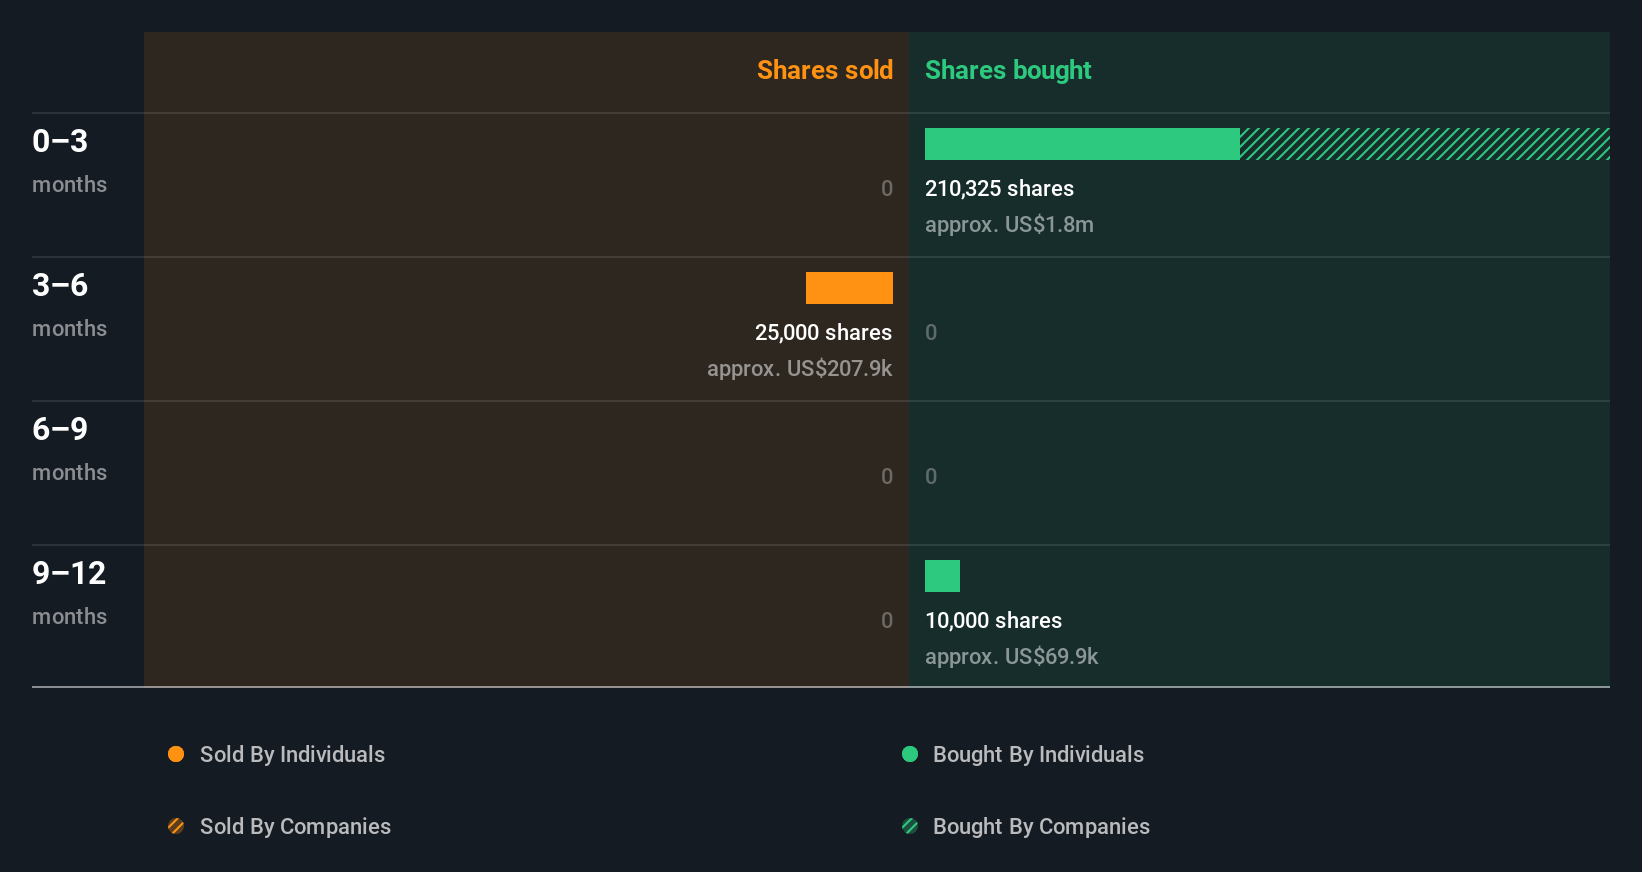Click the striped Sold By Companies legend icon
The height and width of the screenshot is (872, 1642).
point(176,826)
